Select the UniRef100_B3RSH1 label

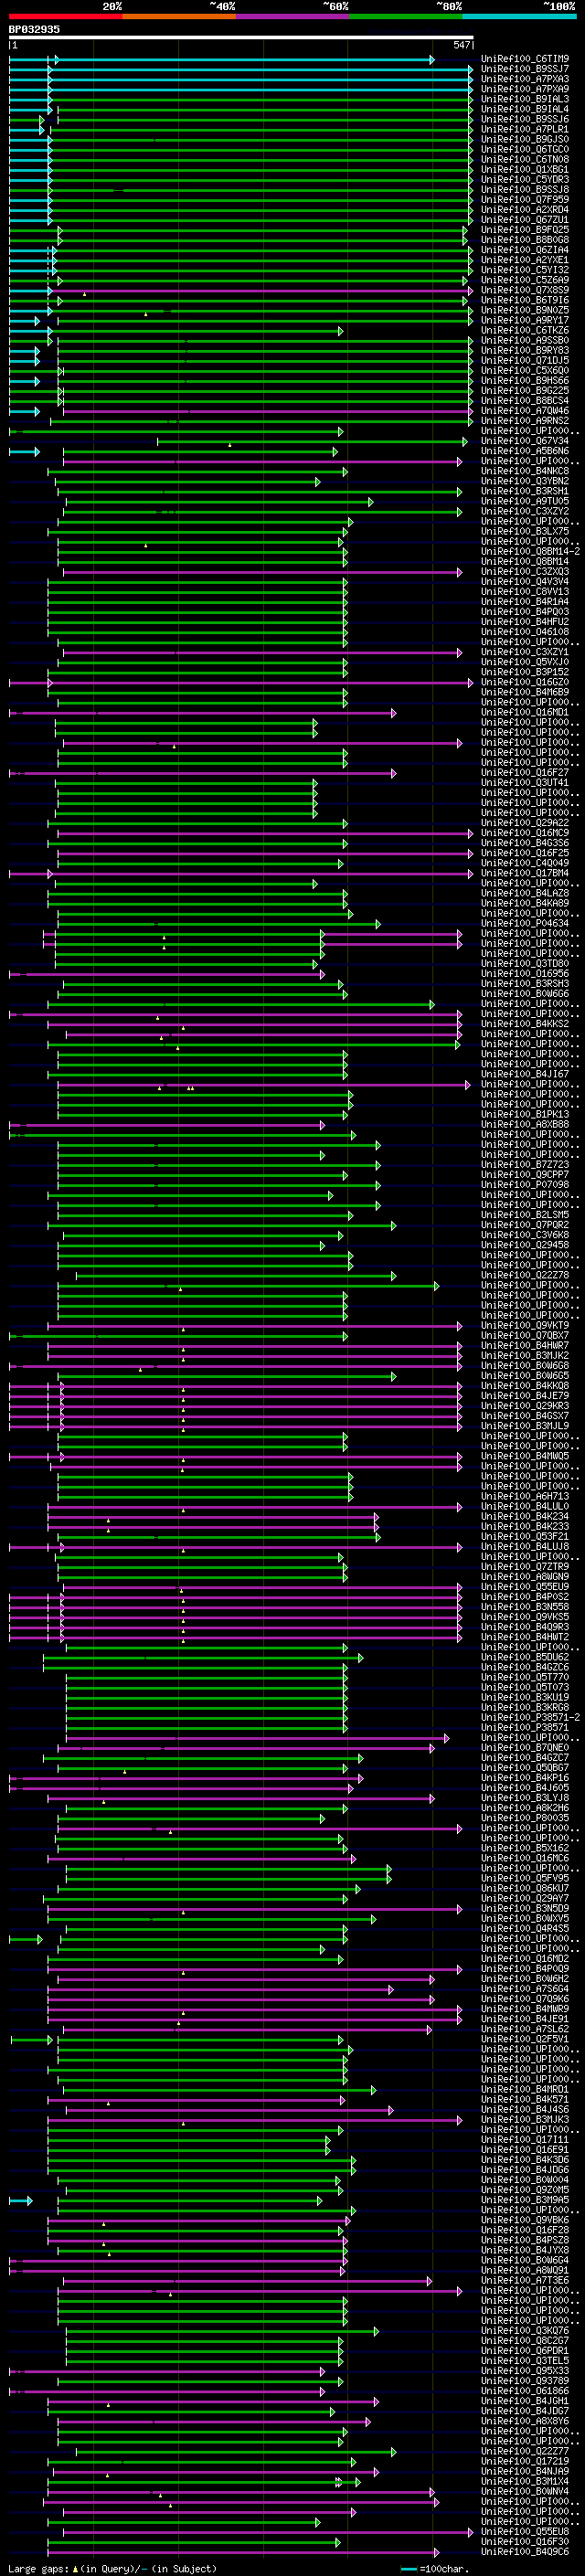pos(525,492)
